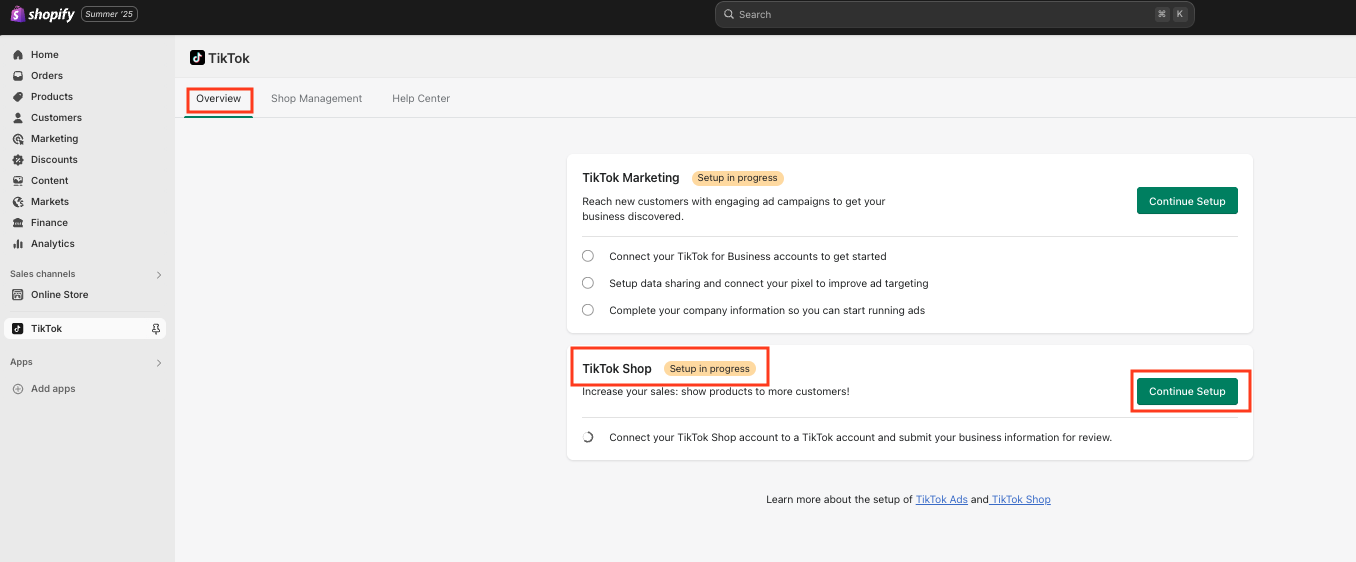Open the TikTok Shop learn more link
1356x562 pixels.
click(x=1021, y=499)
